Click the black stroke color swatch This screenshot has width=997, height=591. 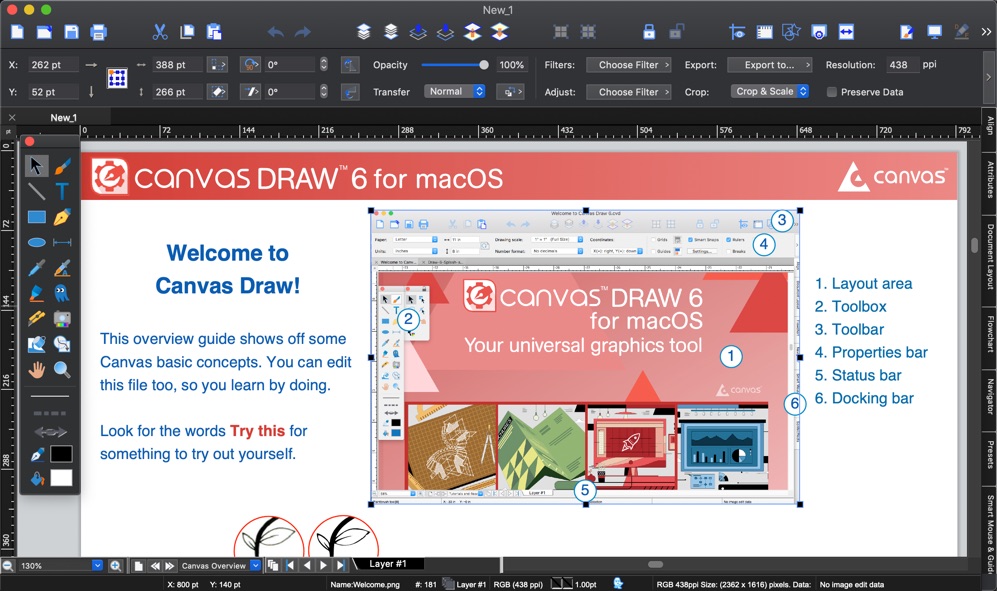pyautogui.click(x=61, y=454)
